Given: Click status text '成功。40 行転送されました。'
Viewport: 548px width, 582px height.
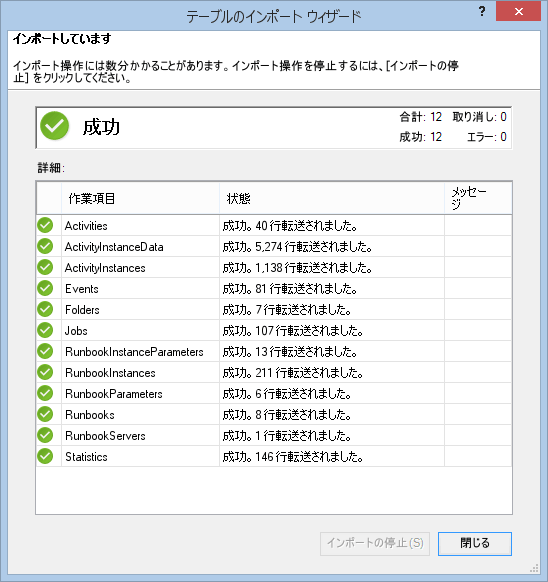Looking at the screenshot, I should (290, 226).
